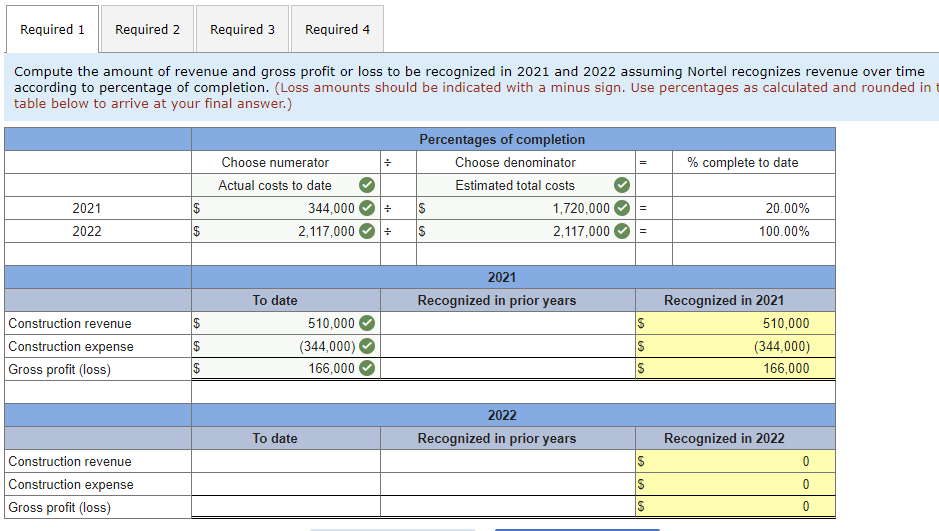This screenshot has height=531, width=939.
Task: Click the 2022 row label in percentages table
Action: [87, 230]
